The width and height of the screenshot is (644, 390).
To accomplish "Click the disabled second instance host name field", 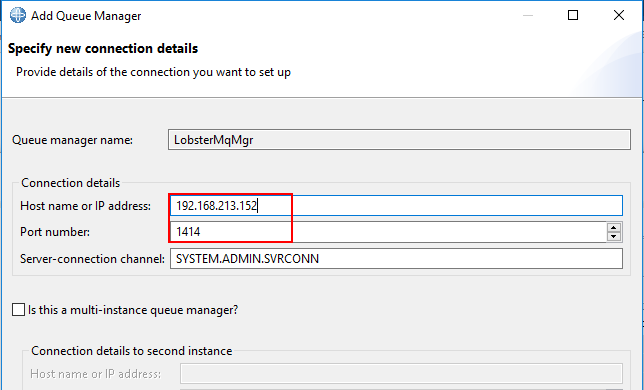I will coord(401,374).
